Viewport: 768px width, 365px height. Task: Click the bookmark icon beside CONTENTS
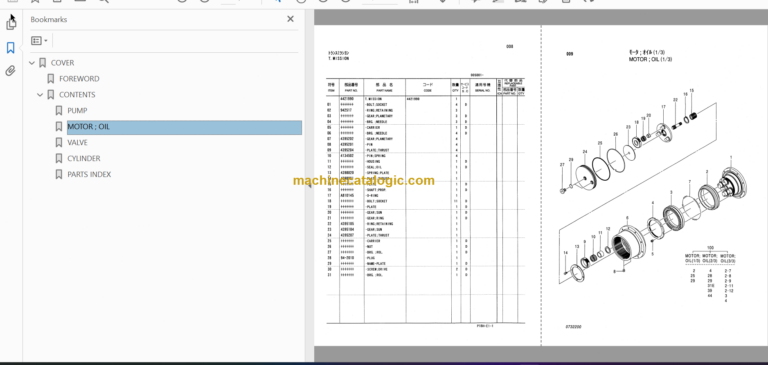[50, 95]
